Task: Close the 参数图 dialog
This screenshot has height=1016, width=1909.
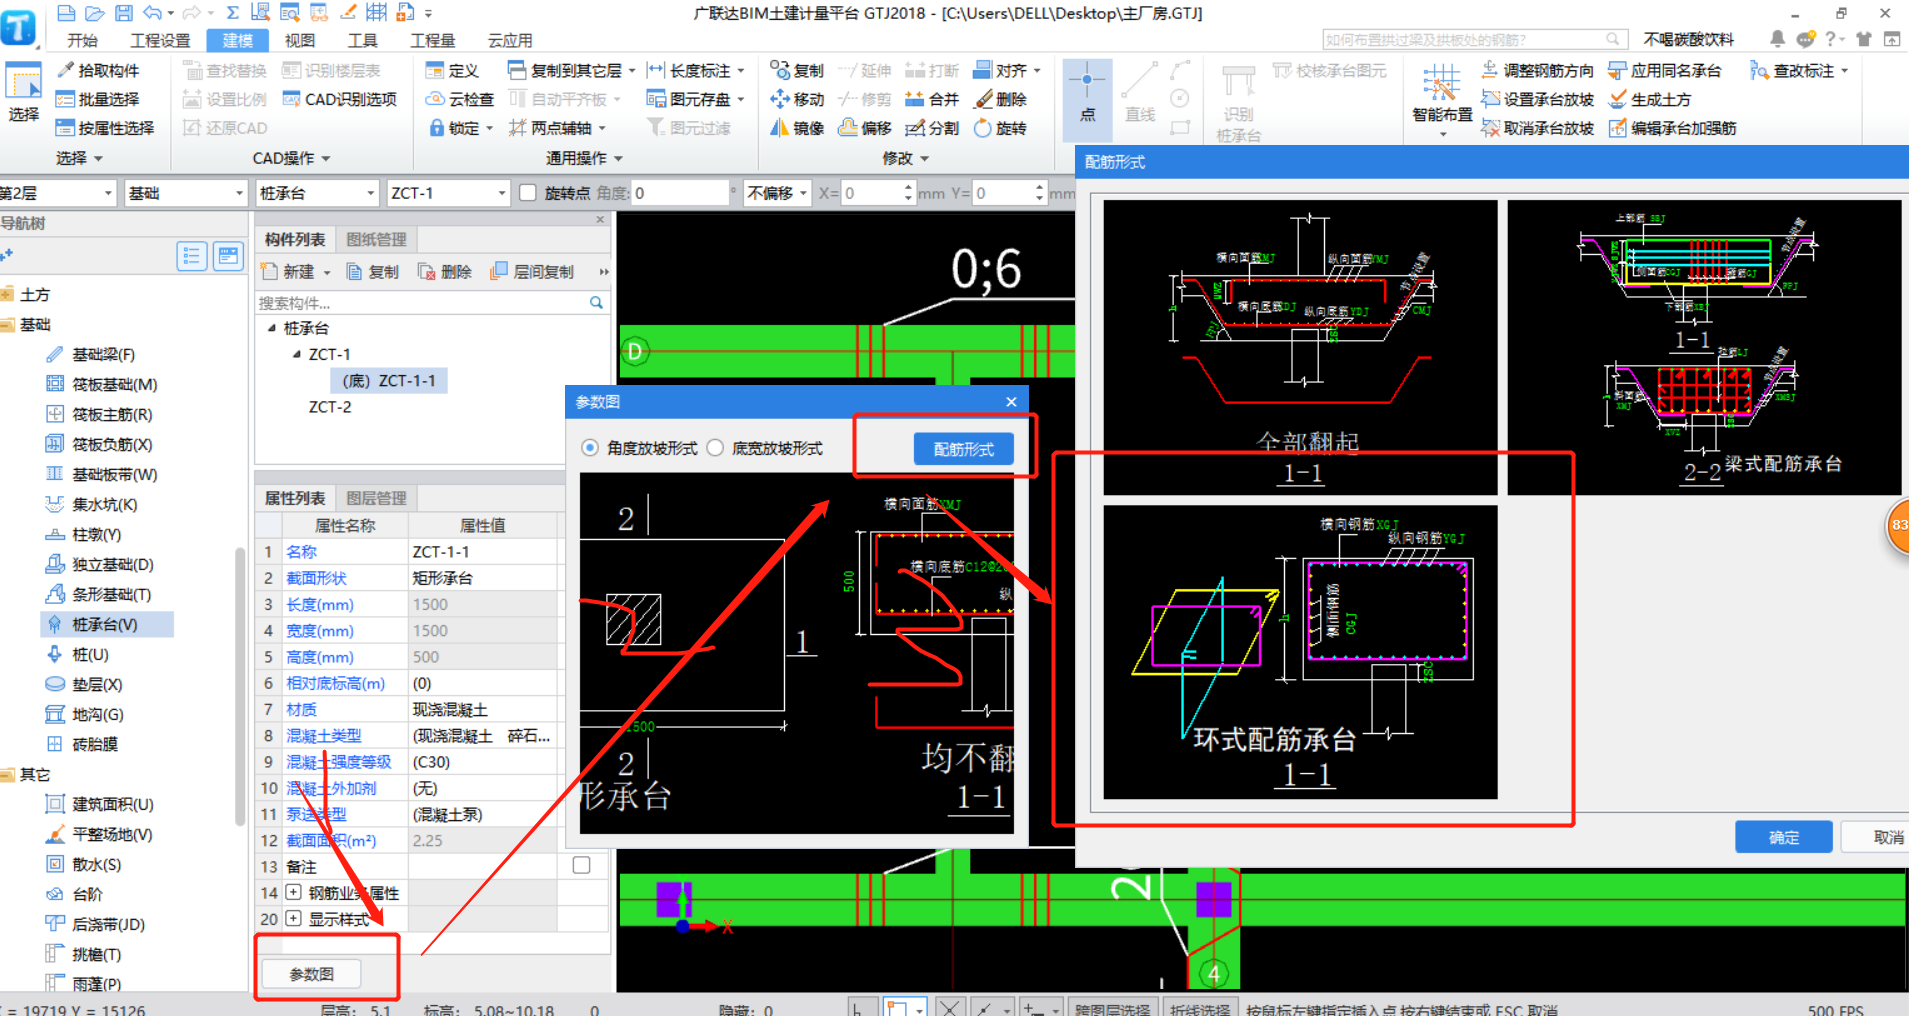Action: pyautogui.click(x=1011, y=401)
